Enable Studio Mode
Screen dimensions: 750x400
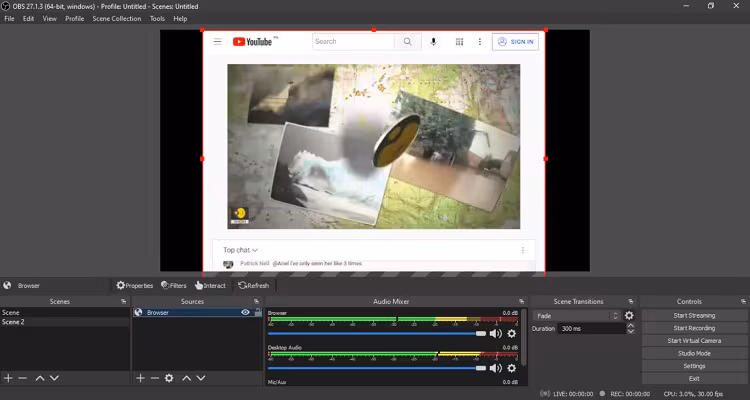click(694, 353)
